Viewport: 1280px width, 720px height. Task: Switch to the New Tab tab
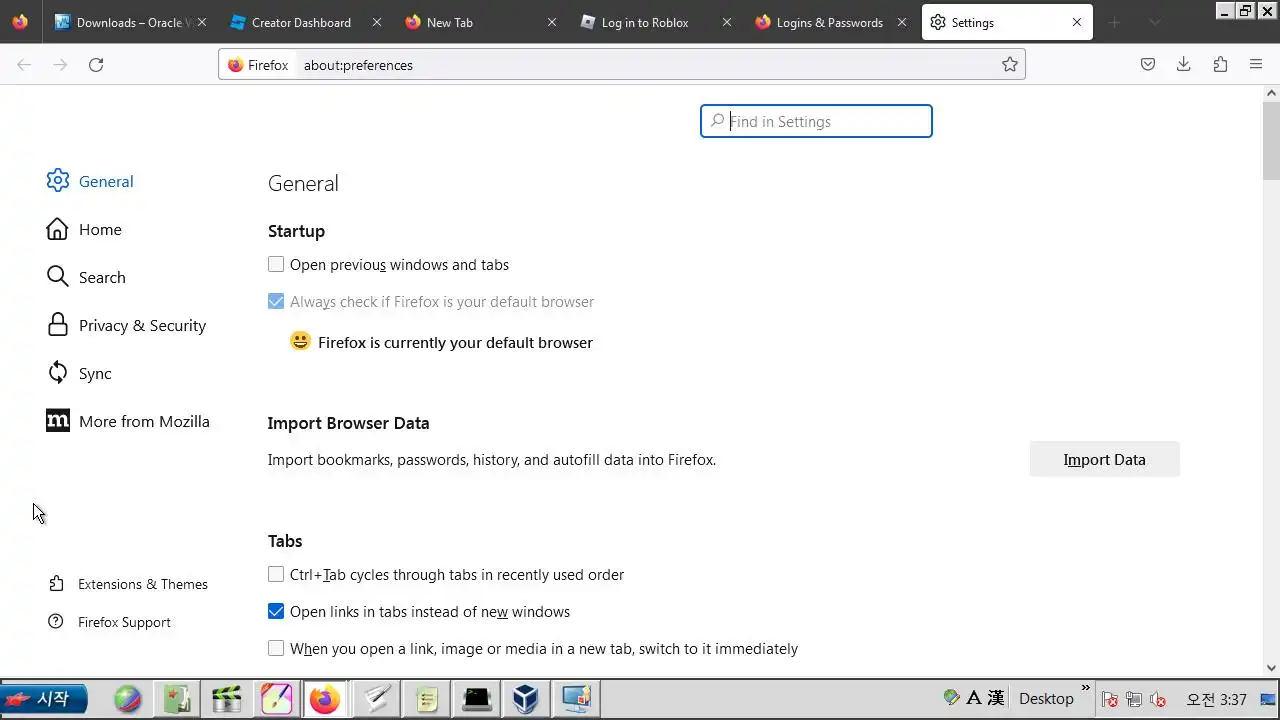[480, 22]
